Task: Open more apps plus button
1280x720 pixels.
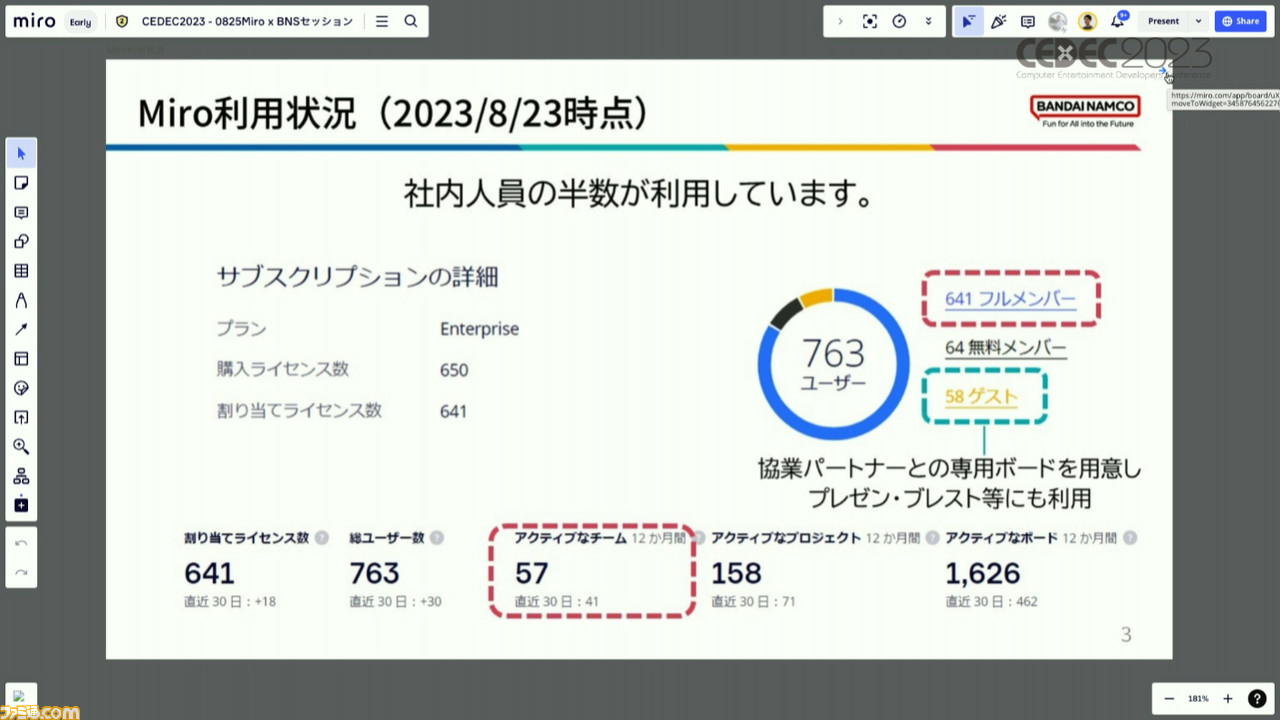Action: point(21,505)
